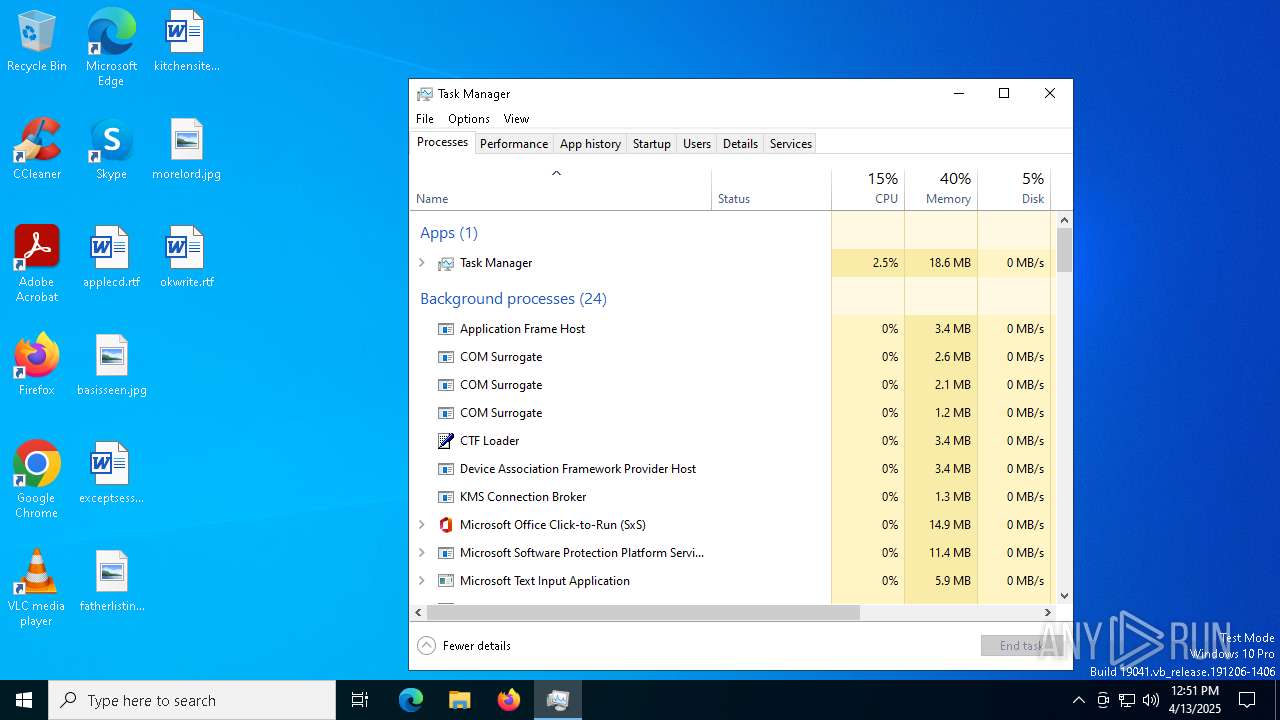
Task: Launch the Google Chrome desktop shortcut
Action: point(37,480)
